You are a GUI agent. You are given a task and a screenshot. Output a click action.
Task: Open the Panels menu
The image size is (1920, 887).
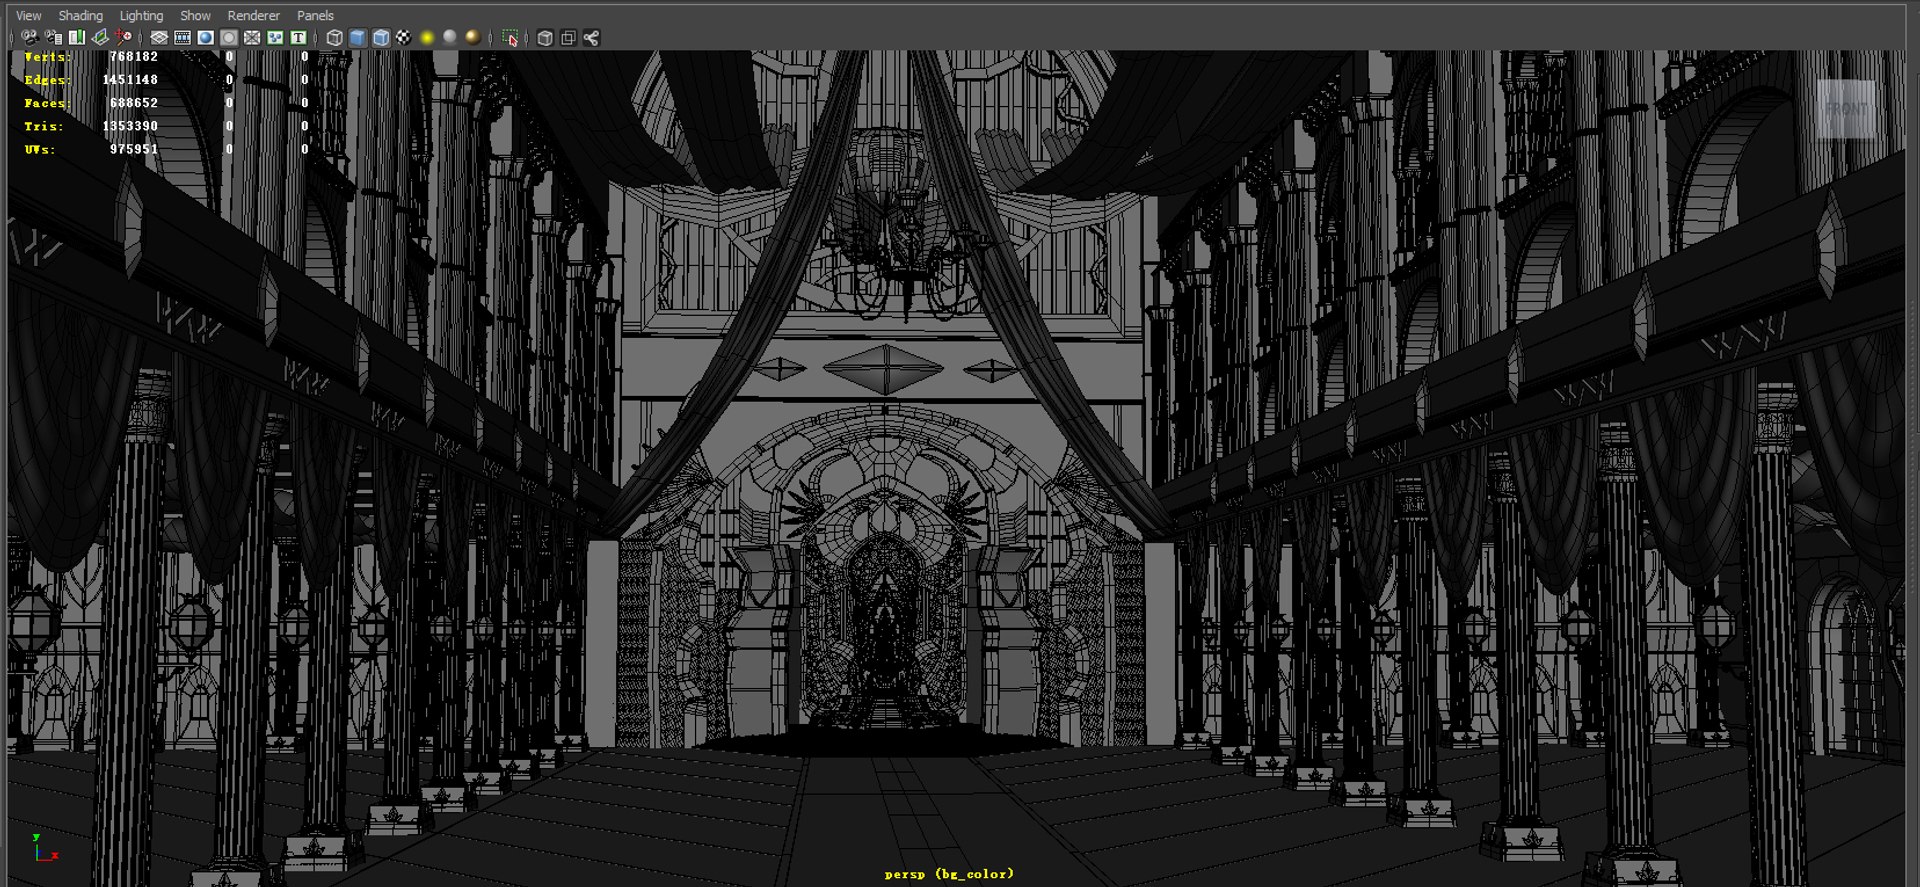click(x=315, y=15)
